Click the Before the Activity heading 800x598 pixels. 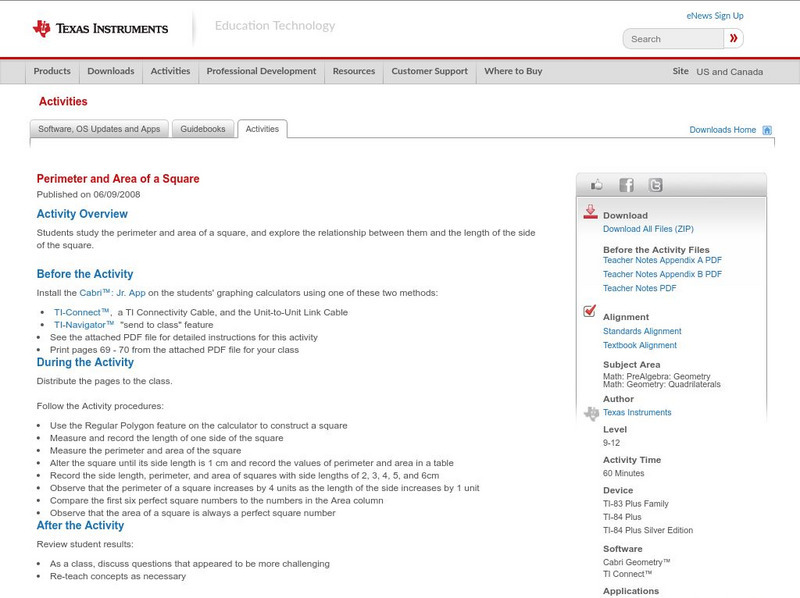point(85,274)
